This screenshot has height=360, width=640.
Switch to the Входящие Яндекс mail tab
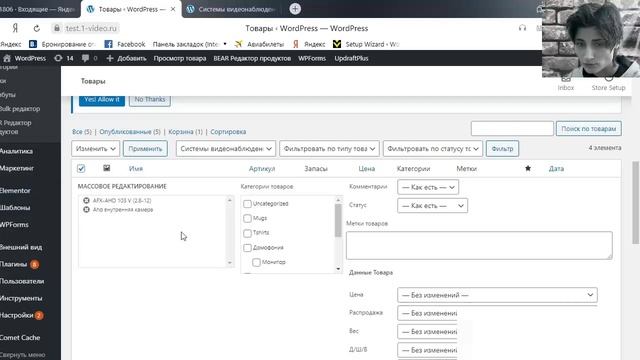[x=39, y=9]
